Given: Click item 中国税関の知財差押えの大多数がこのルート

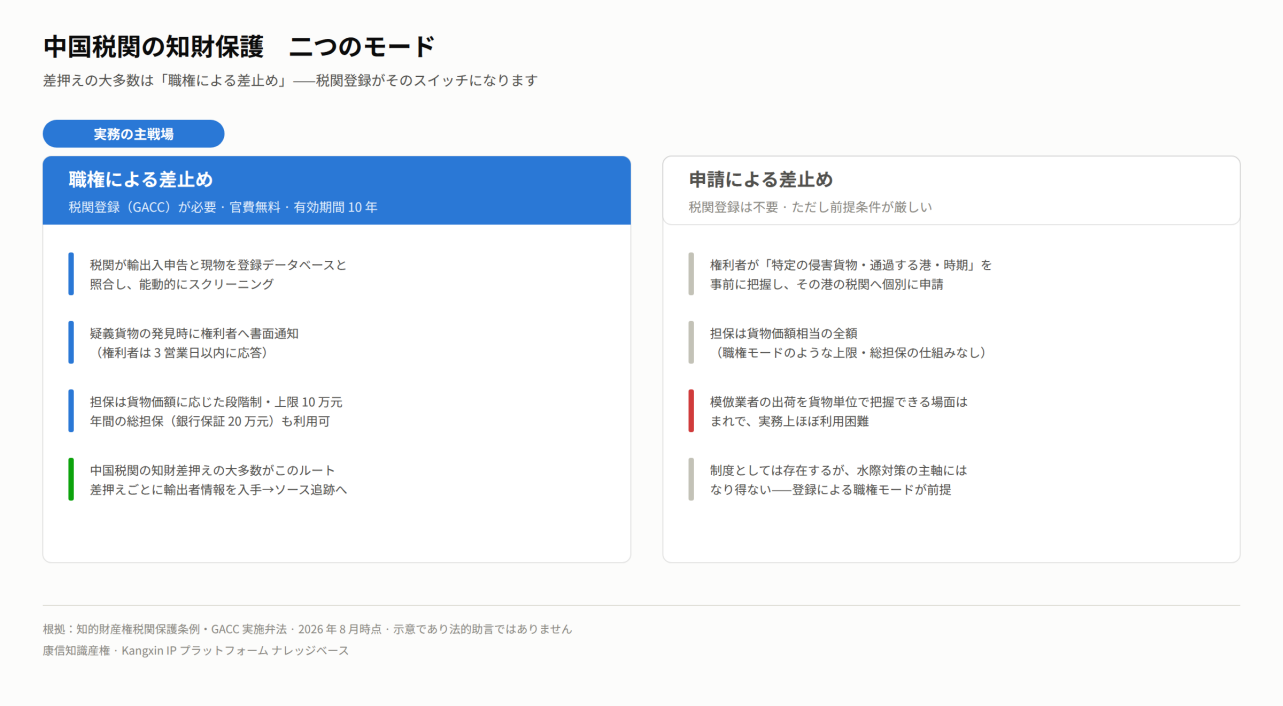Looking at the screenshot, I should [213, 470].
